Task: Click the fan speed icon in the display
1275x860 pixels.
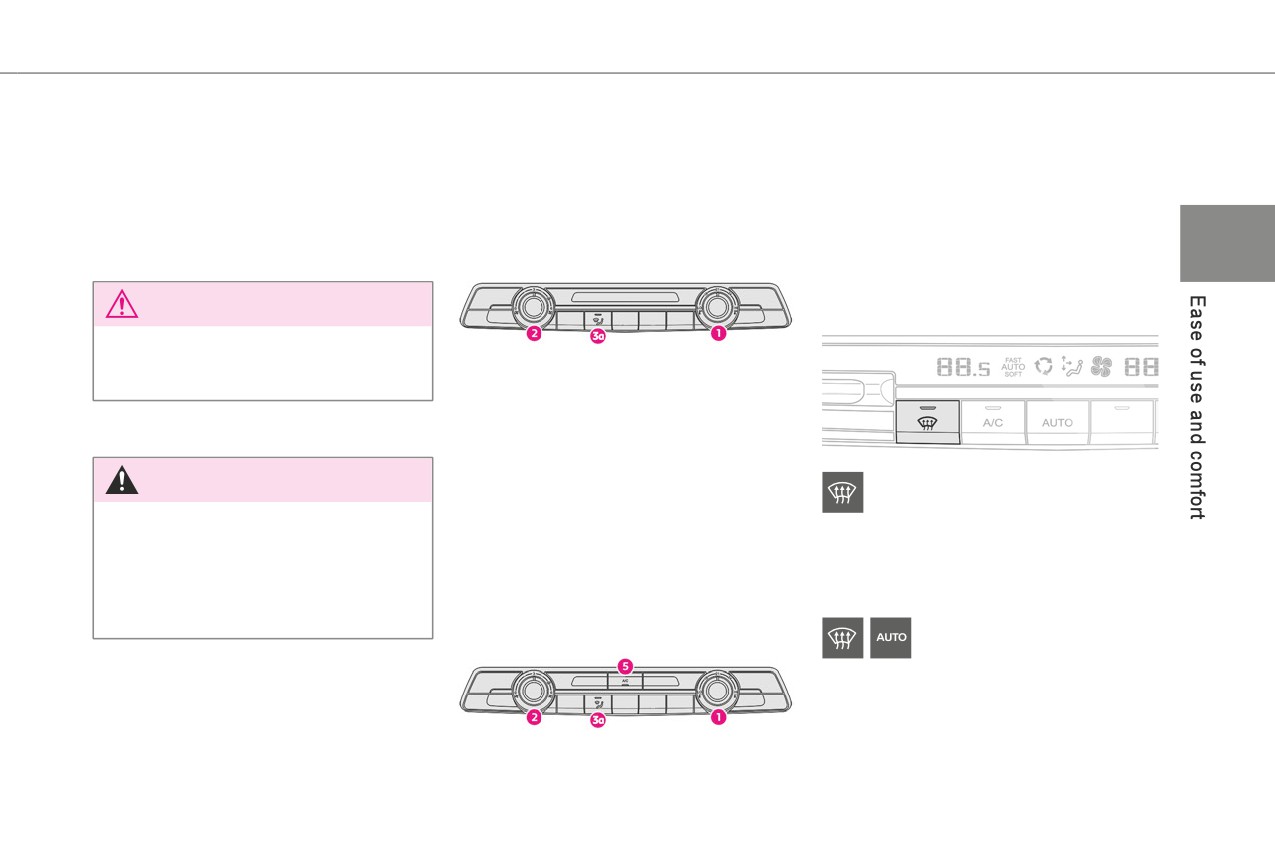Action: (1101, 367)
